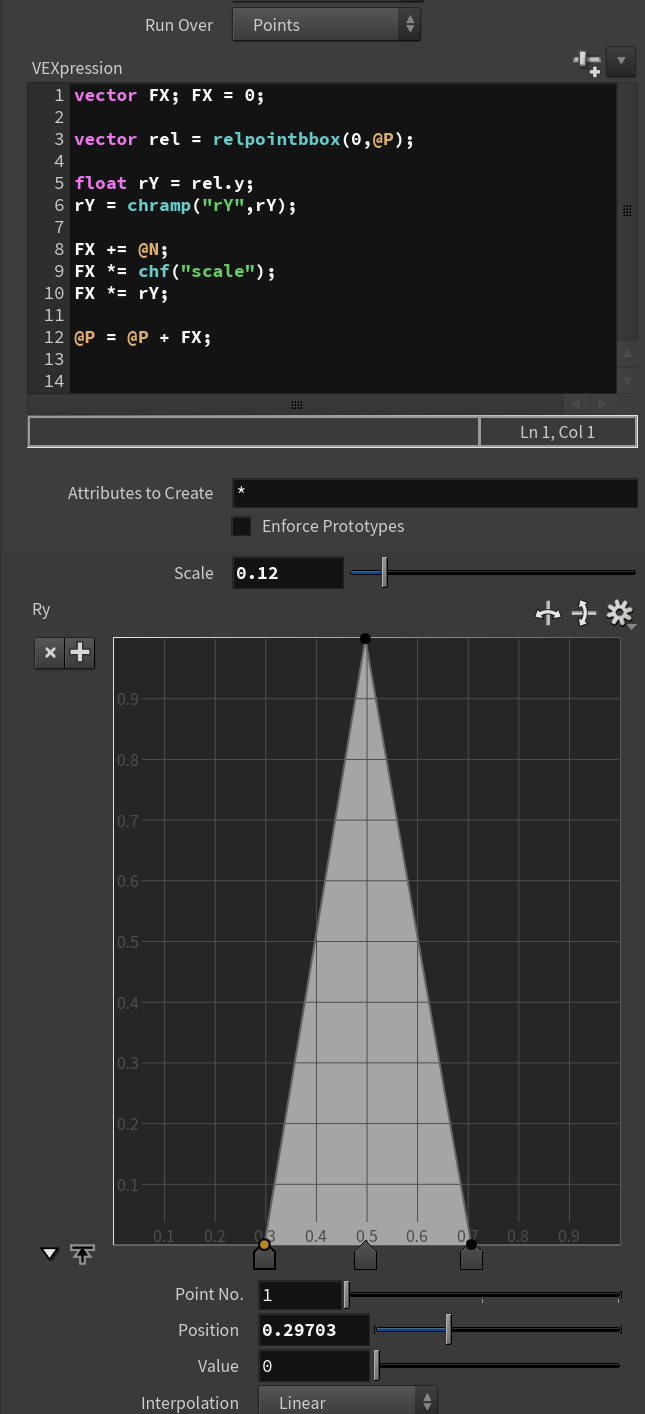Click the flip ramp horizontally icon

tap(547, 614)
